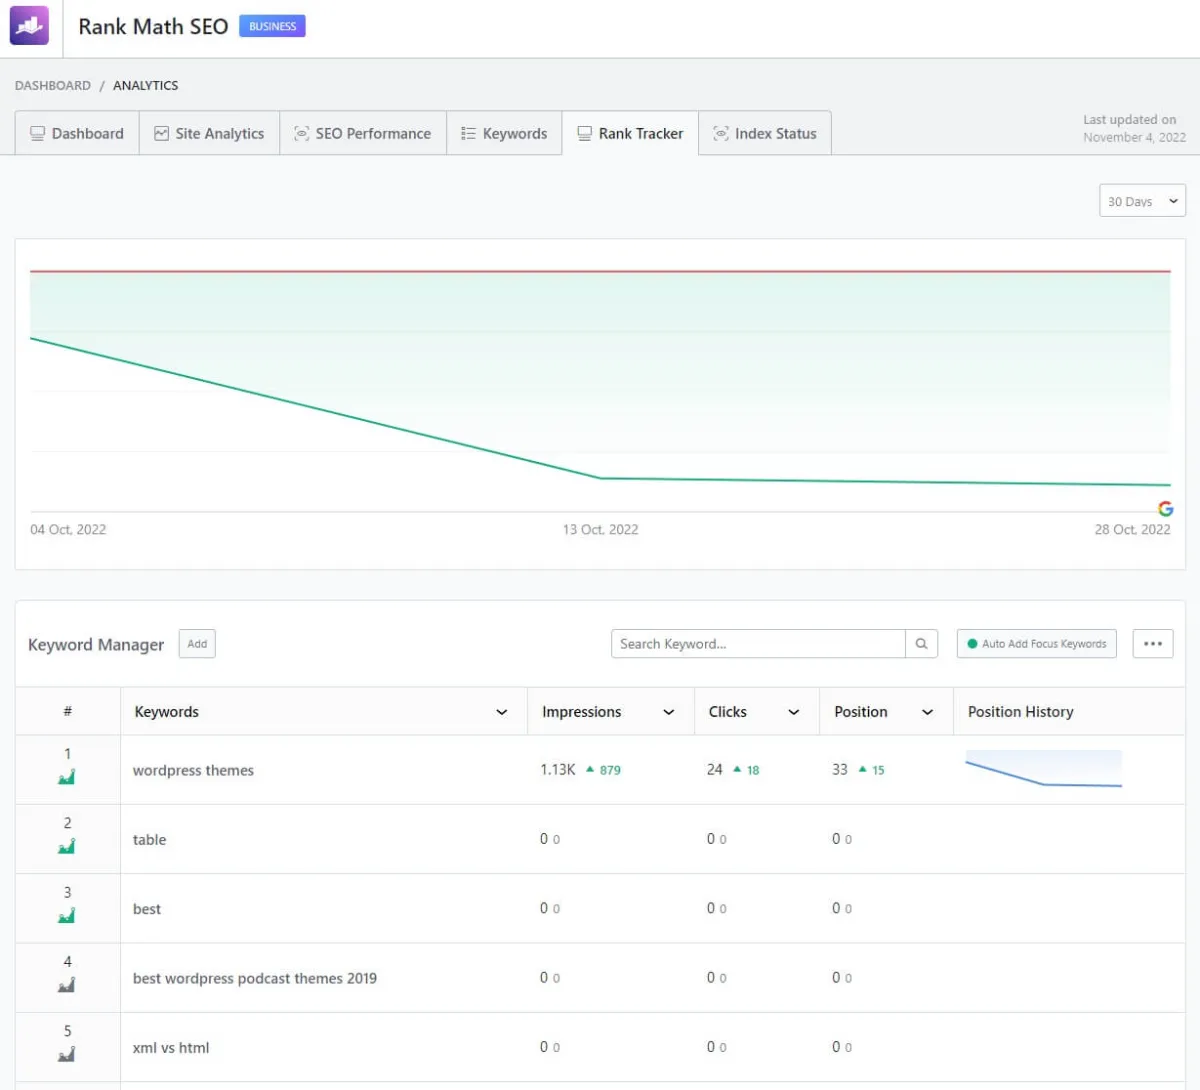Open the 30 Days date range dropdown

pyautogui.click(x=1141, y=200)
